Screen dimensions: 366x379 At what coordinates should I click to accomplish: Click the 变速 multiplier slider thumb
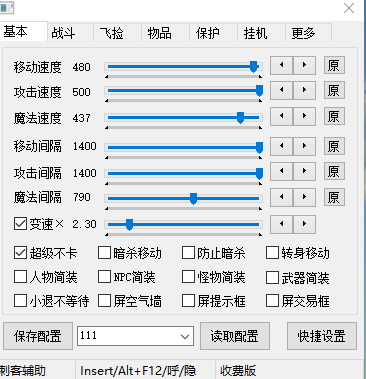130,225
